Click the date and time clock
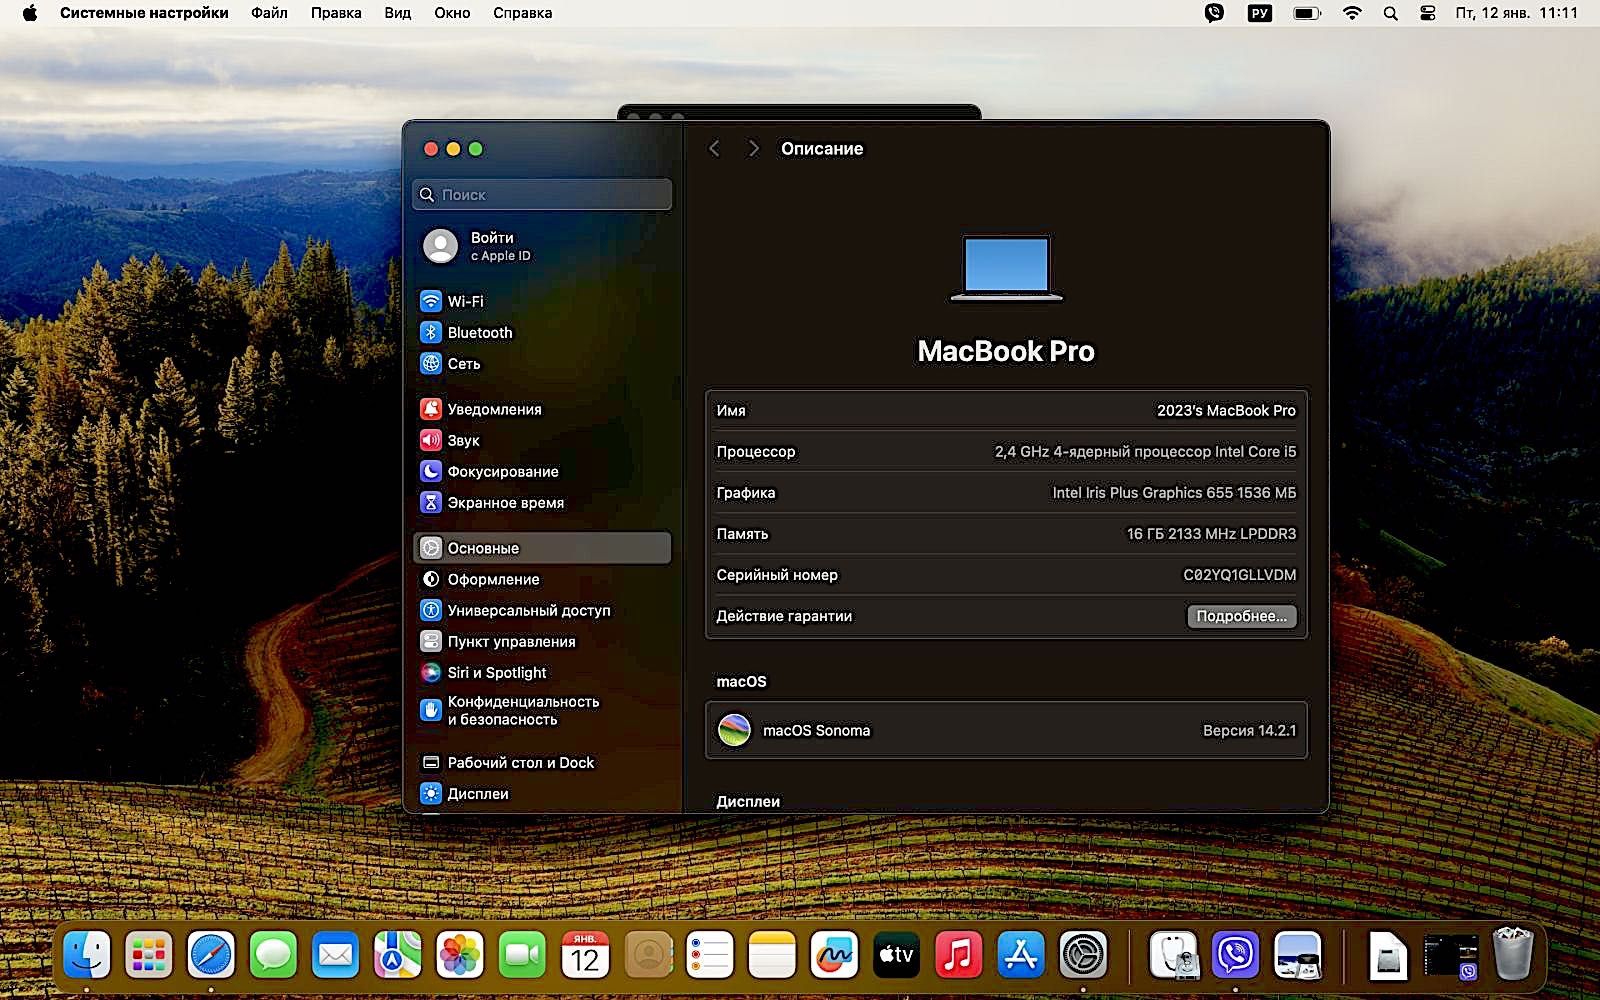This screenshot has height=1000, width=1600. pyautogui.click(x=1516, y=13)
